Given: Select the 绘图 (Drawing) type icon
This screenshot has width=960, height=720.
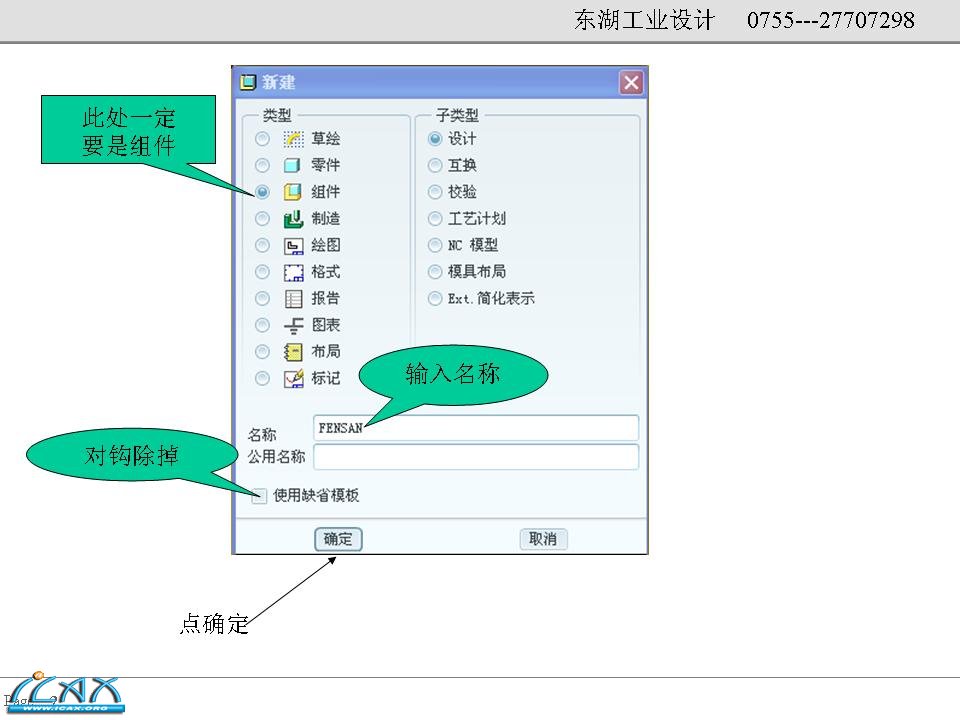Looking at the screenshot, I should [290, 245].
